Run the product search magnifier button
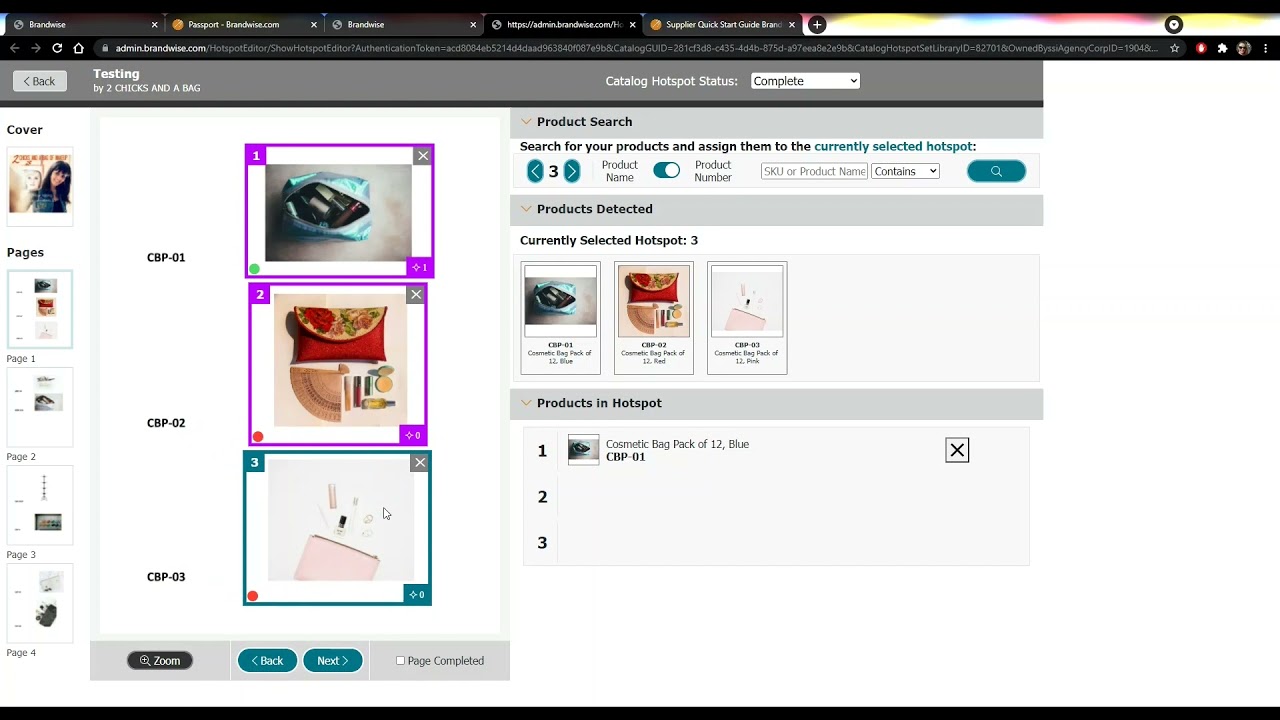The width and height of the screenshot is (1280, 720). (x=996, y=171)
